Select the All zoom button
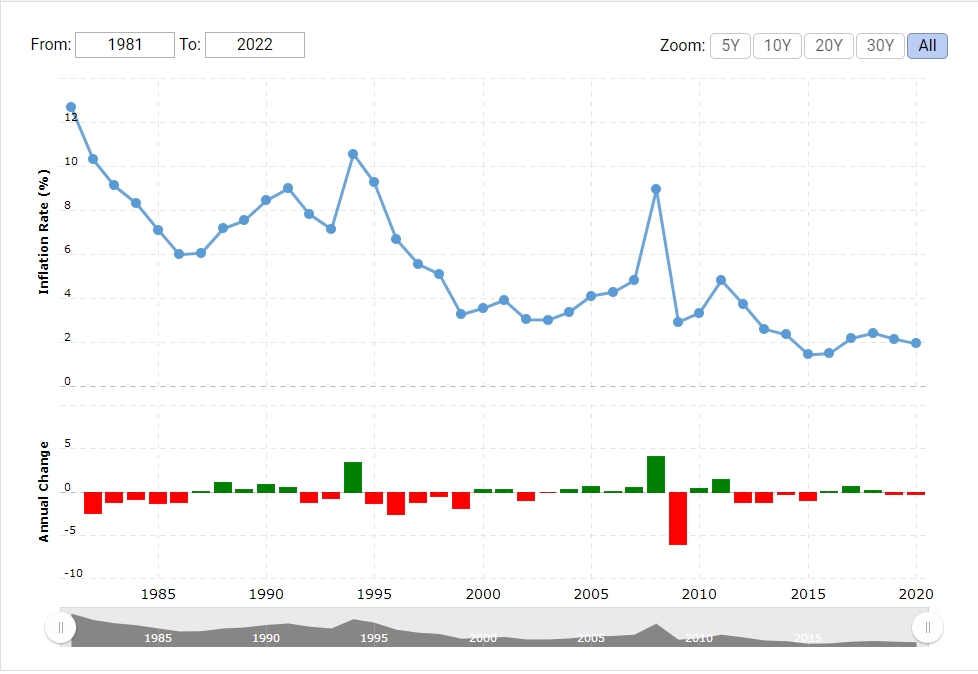Viewport: 978px width, 674px height. [x=927, y=45]
